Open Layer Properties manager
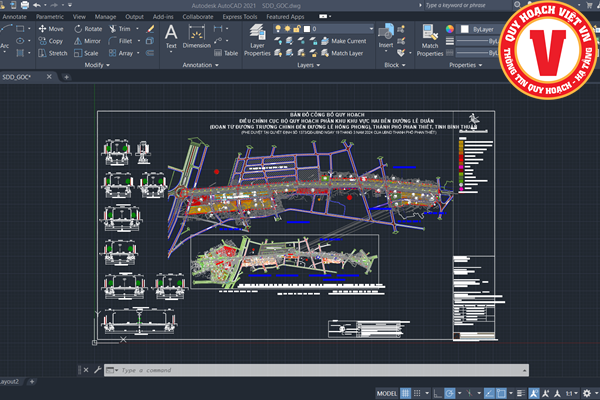Viewport: 600px width, 400px height. pos(257,40)
